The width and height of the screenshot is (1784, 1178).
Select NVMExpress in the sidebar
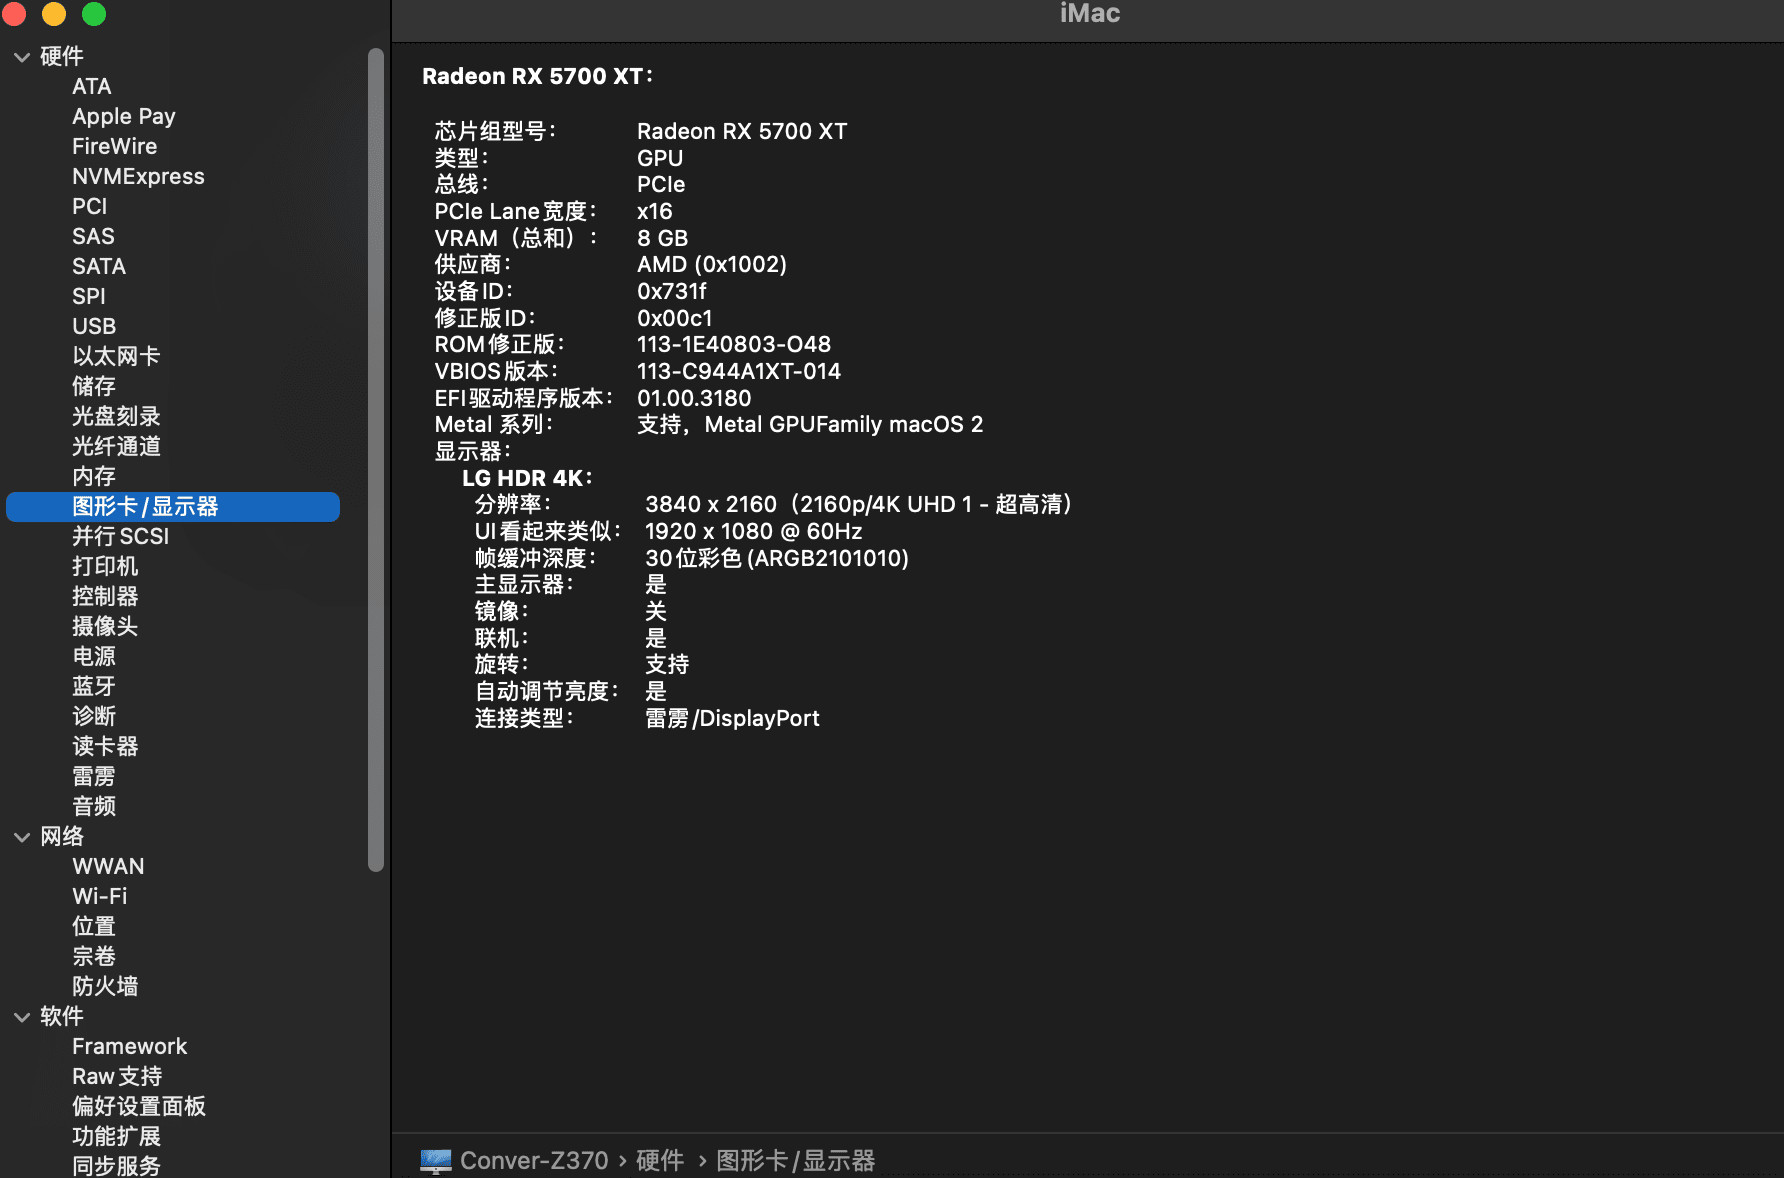[138, 177]
